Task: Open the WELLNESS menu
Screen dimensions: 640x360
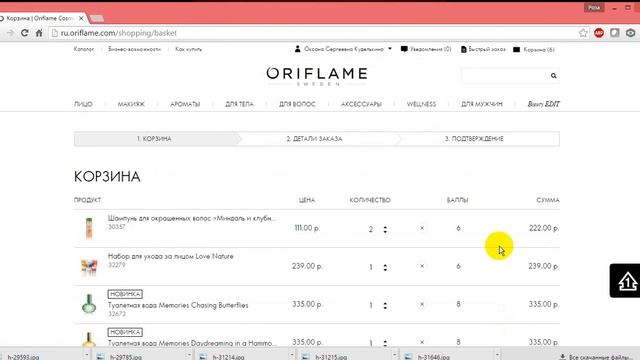Action: (421, 104)
